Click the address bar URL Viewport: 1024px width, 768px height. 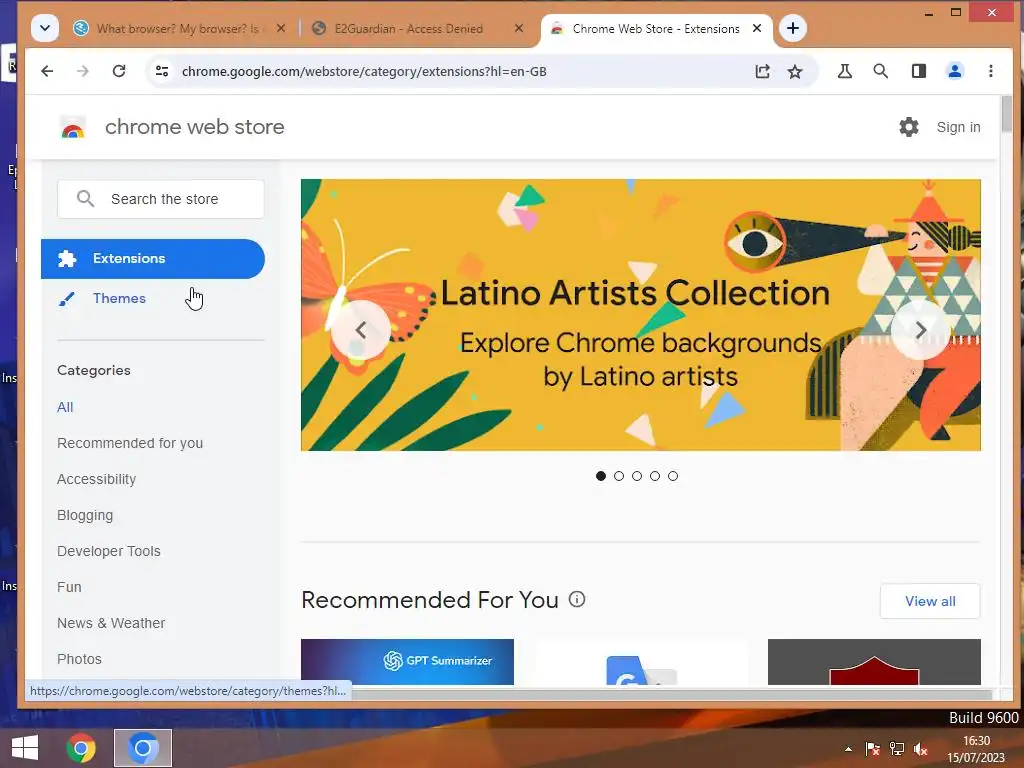click(x=364, y=71)
